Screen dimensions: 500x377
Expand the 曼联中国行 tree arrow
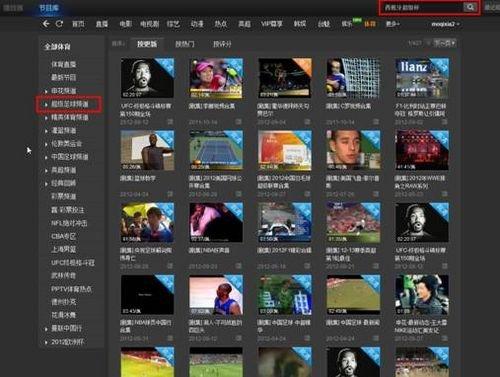(x=46, y=329)
